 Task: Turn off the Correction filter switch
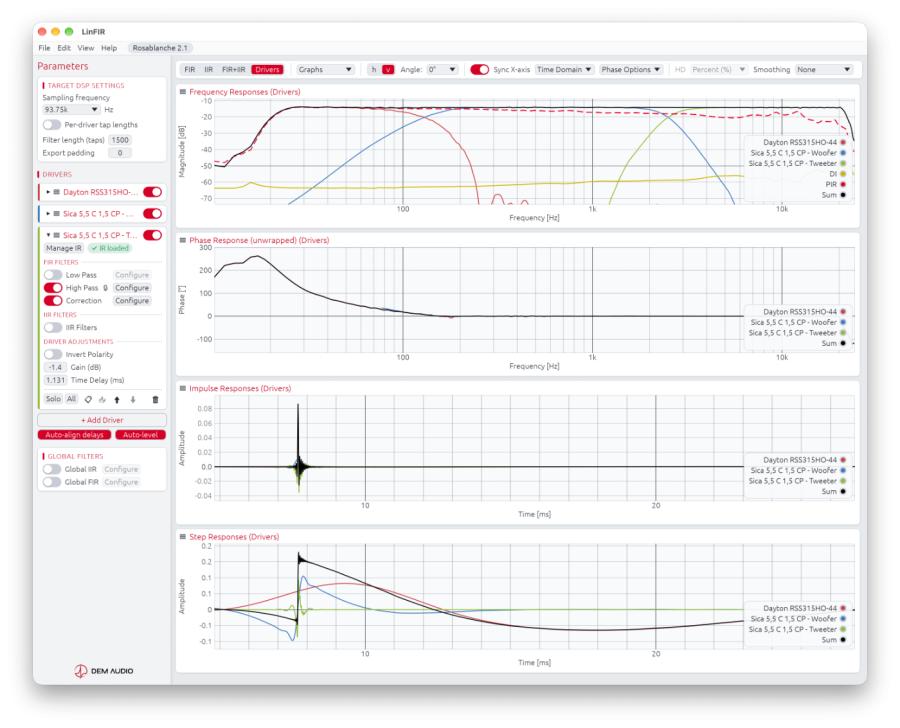(53, 301)
